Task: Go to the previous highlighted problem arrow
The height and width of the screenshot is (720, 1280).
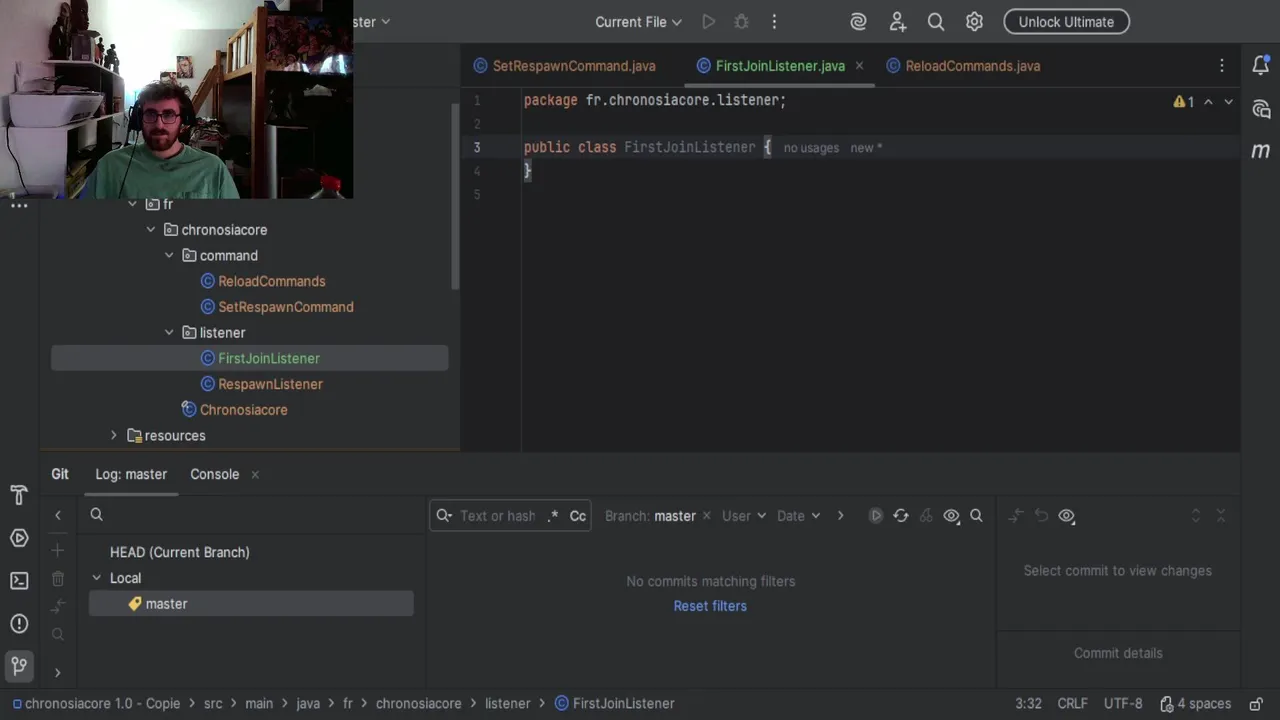Action: [x=1208, y=102]
